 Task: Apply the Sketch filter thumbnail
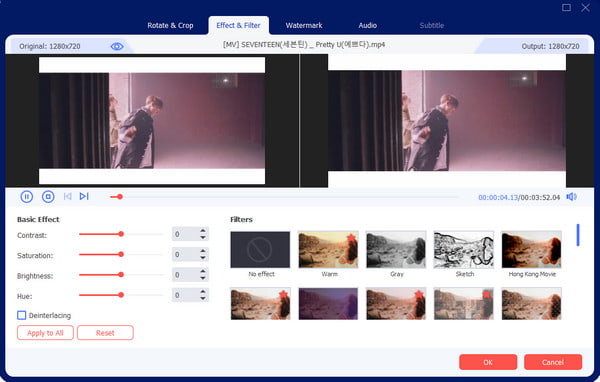point(463,250)
